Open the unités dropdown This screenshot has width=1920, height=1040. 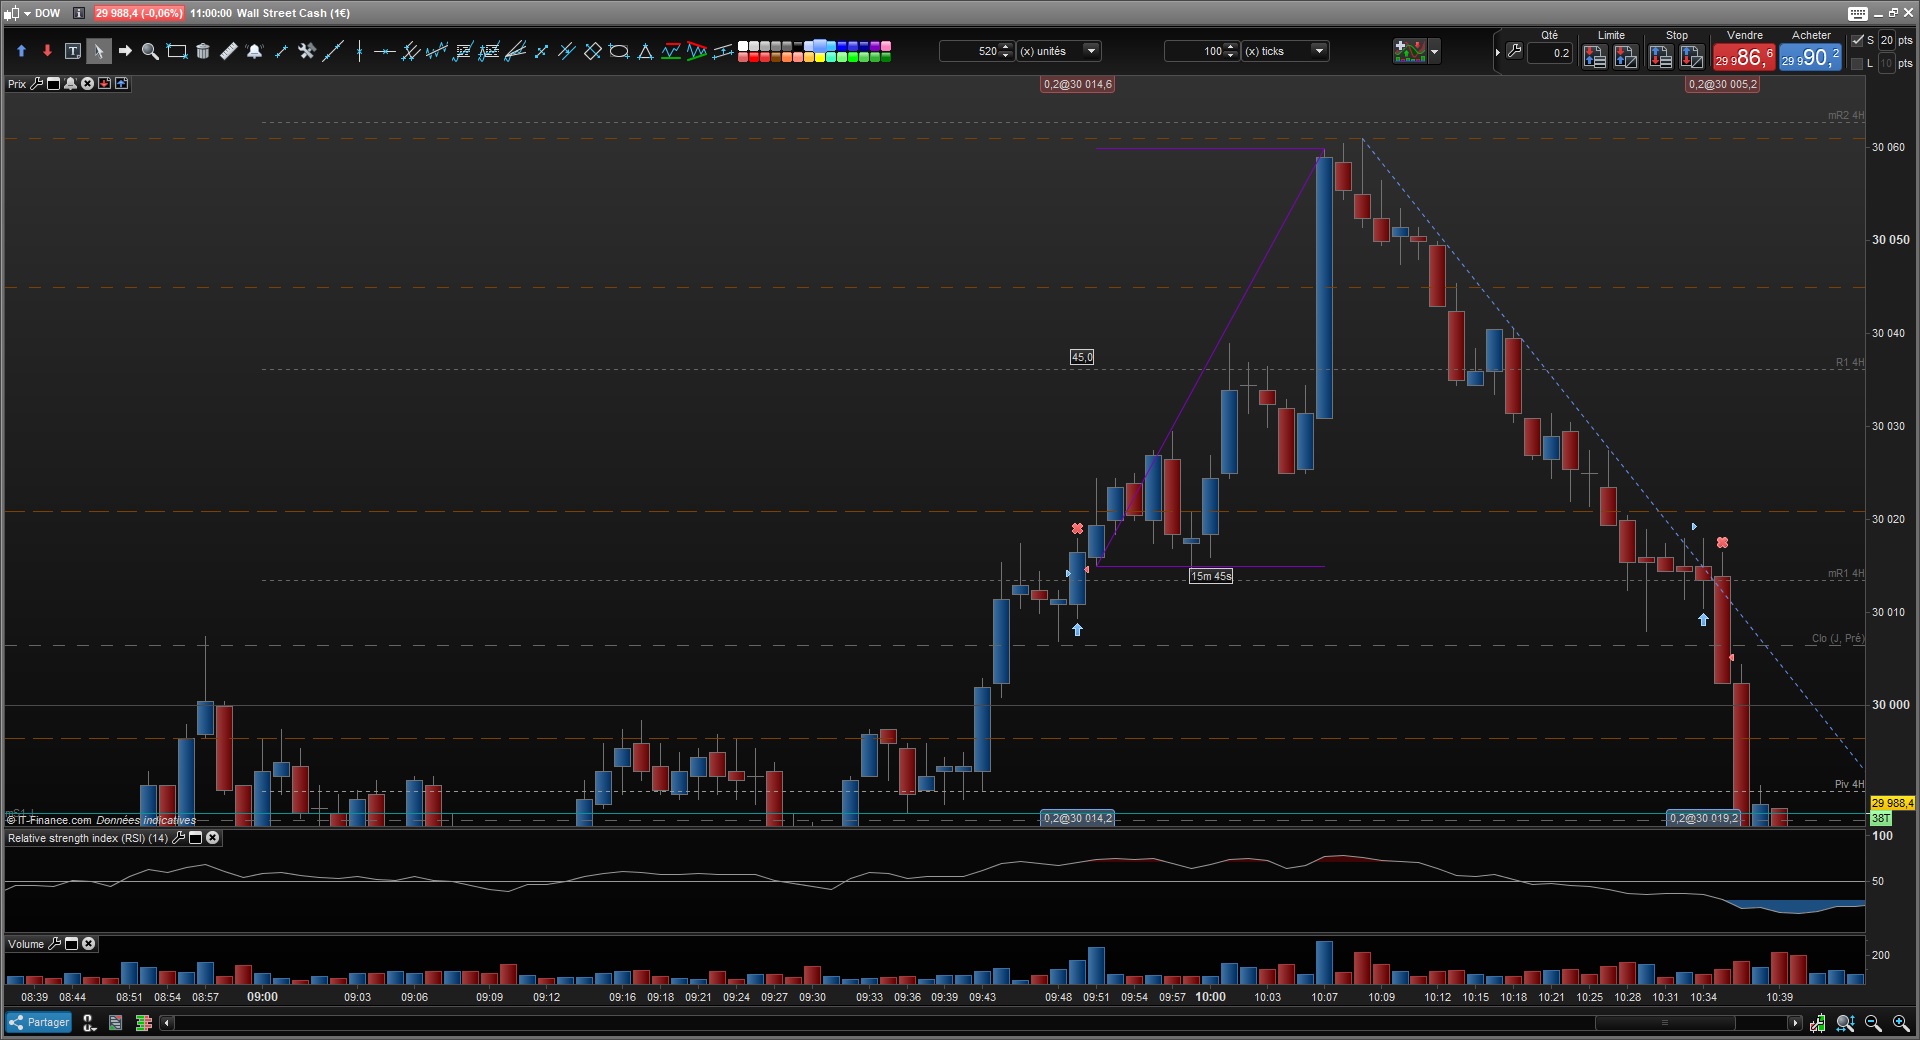pyautogui.click(x=1091, y=51)
